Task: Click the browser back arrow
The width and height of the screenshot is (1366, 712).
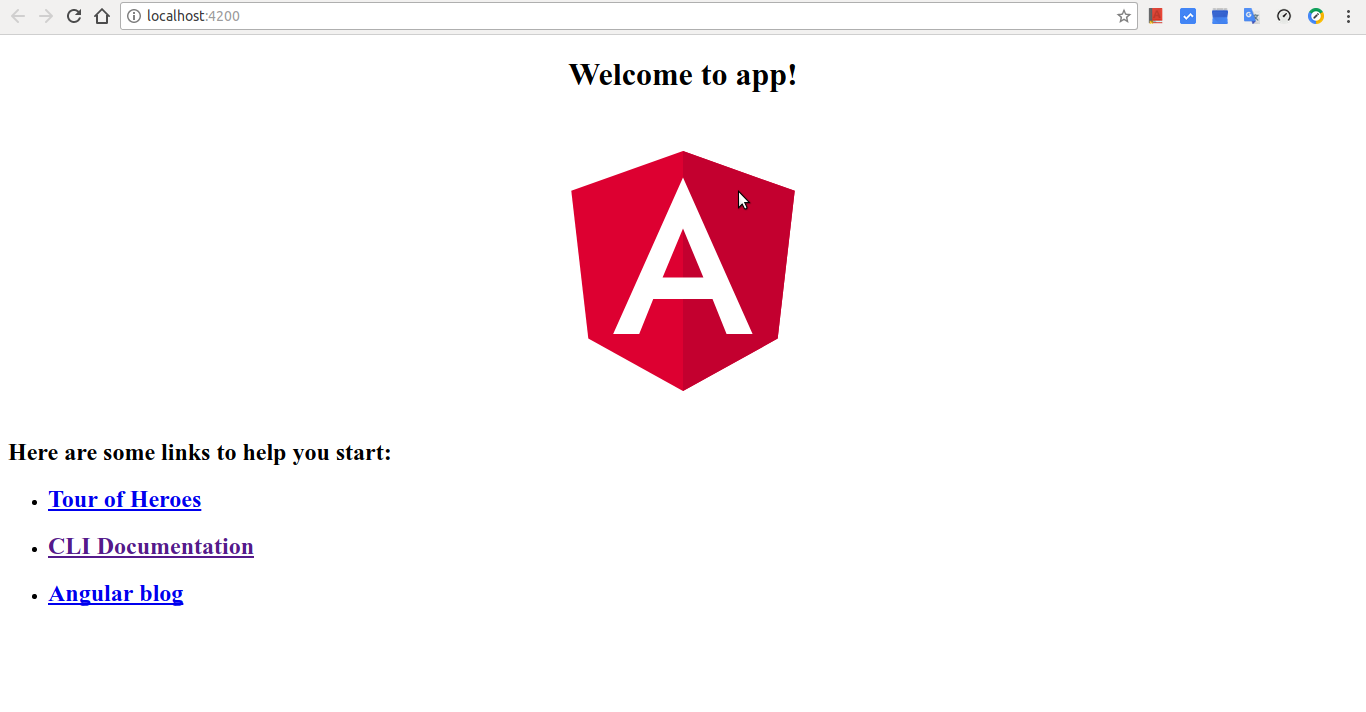Action: (17, 16)
